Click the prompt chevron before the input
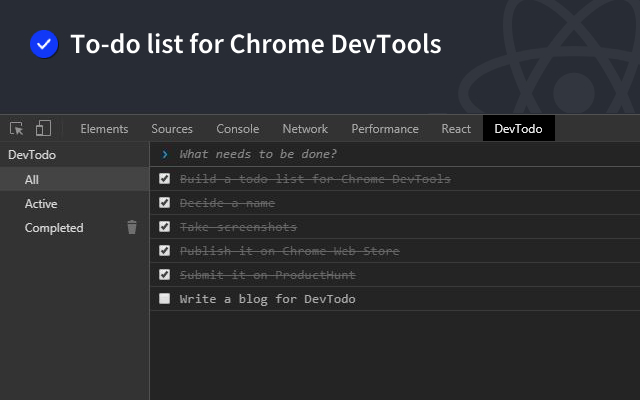The width and height of the screenshot is (640, 400). pos(165,154)
